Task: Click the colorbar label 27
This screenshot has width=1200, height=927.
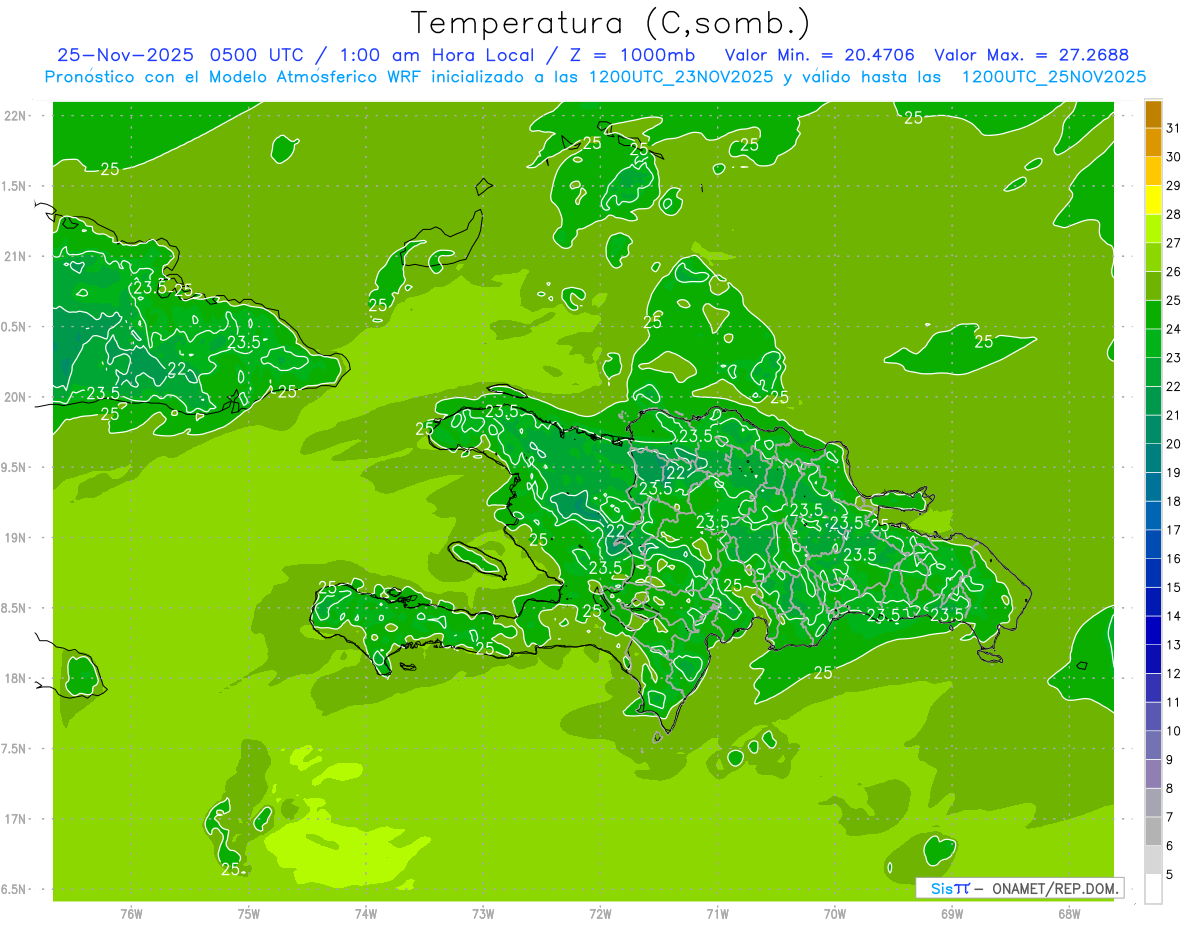Action: [x=1174, y=243]
